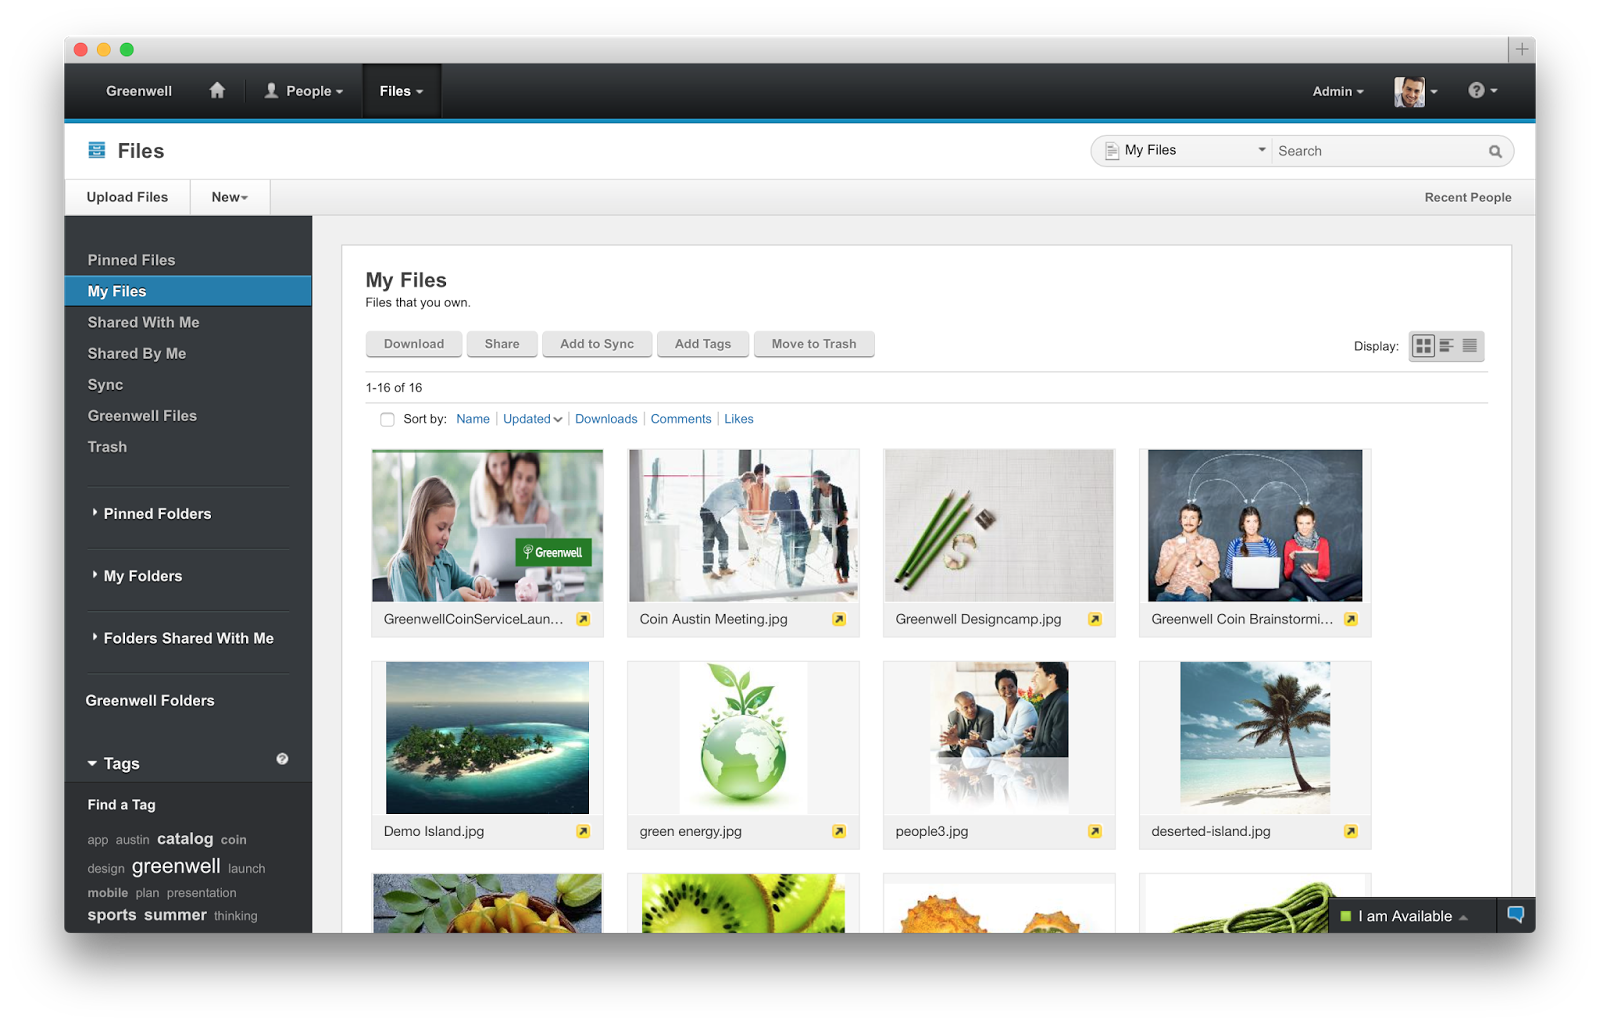This screenshot has width=1600, height=1025.
Task: Open the help question mark menu
Action: (1482, 90)
